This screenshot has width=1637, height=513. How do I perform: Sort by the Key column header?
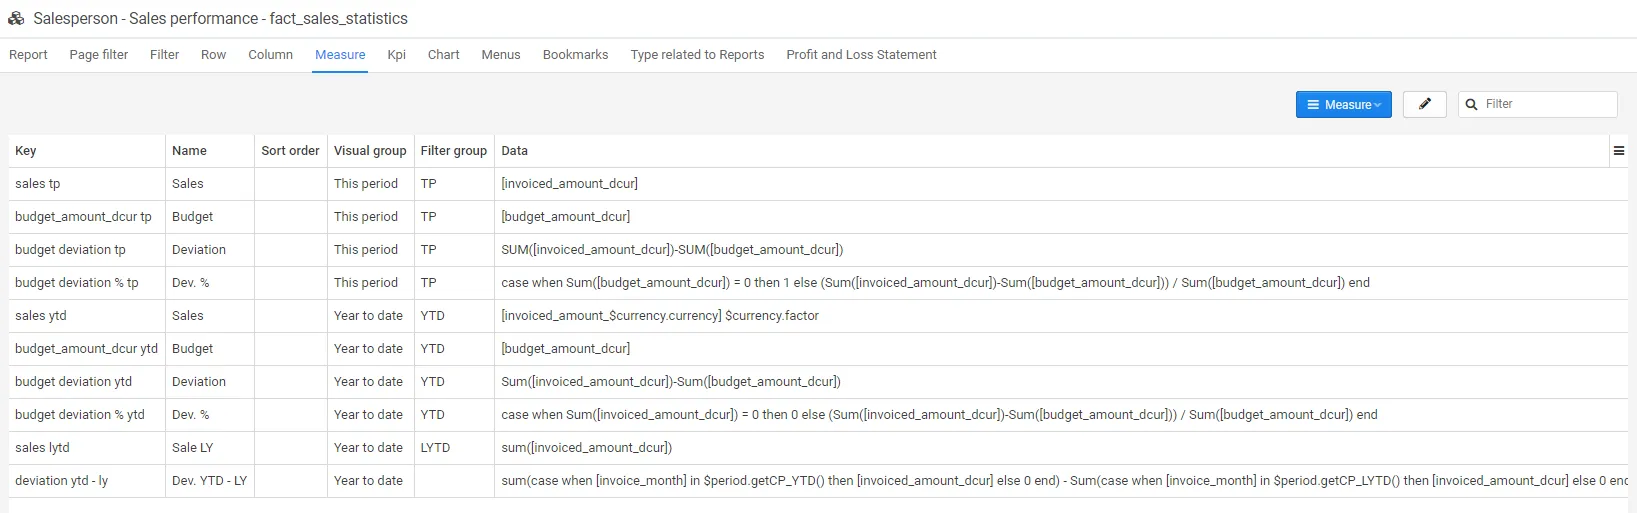point(26,151)
